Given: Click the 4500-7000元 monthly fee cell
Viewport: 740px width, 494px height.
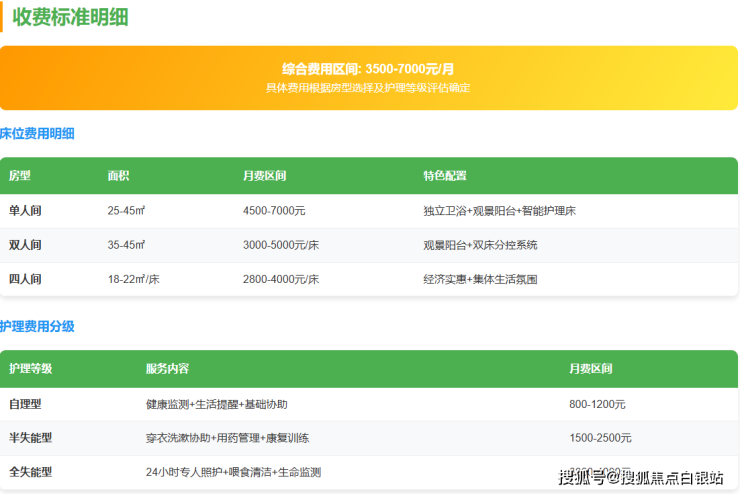Looking at the screenshot, I should [274, 211].
